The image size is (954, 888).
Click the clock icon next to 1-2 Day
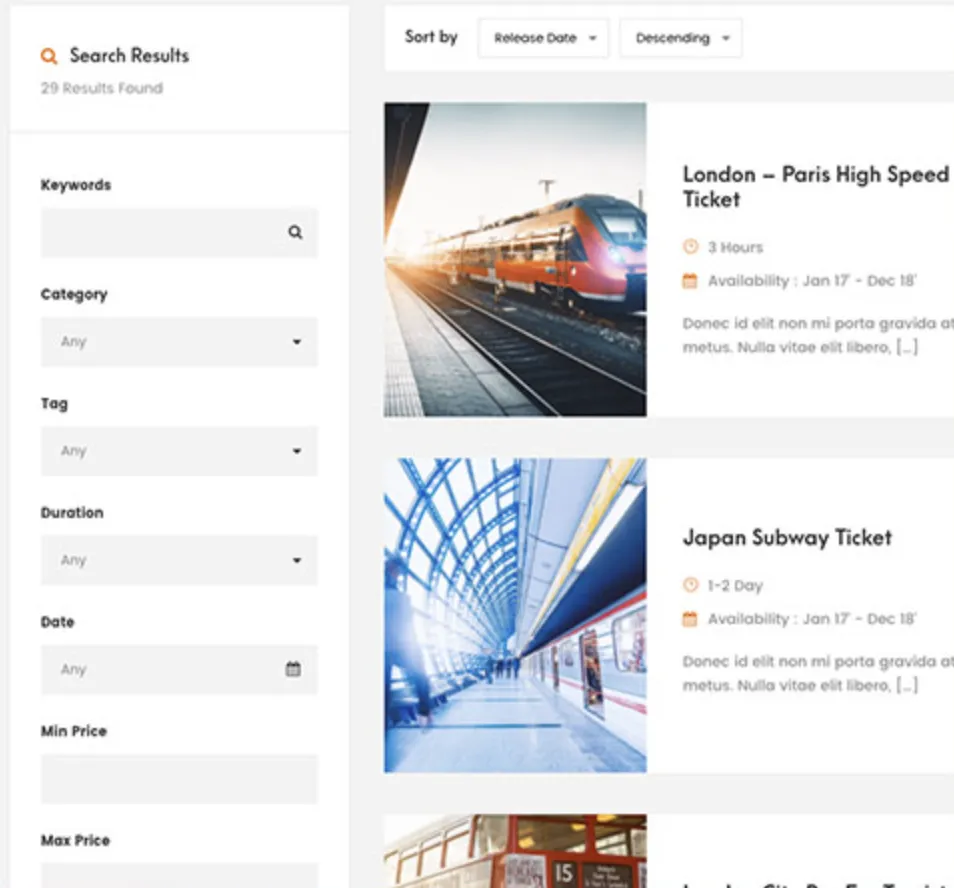[691, 585]
